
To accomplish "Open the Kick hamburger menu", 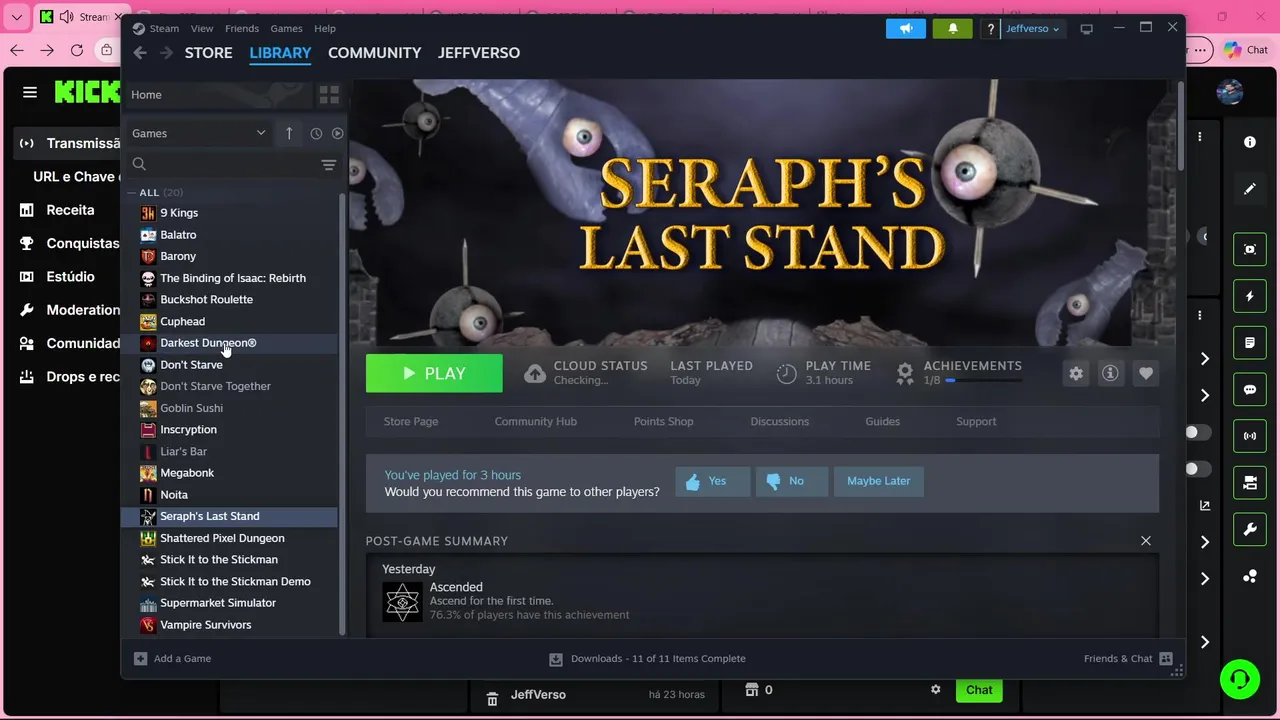I will coord(30,92).
